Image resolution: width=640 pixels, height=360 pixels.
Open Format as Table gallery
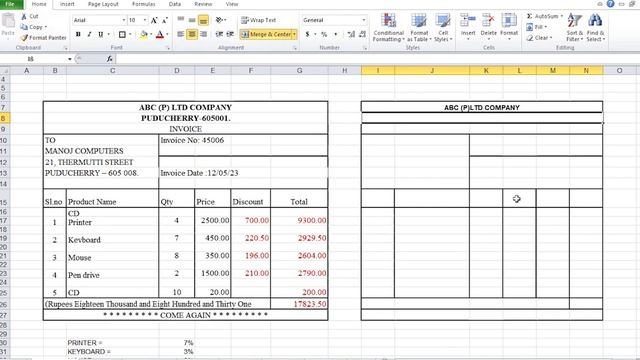pyautogui.click(x=419, y=27)
